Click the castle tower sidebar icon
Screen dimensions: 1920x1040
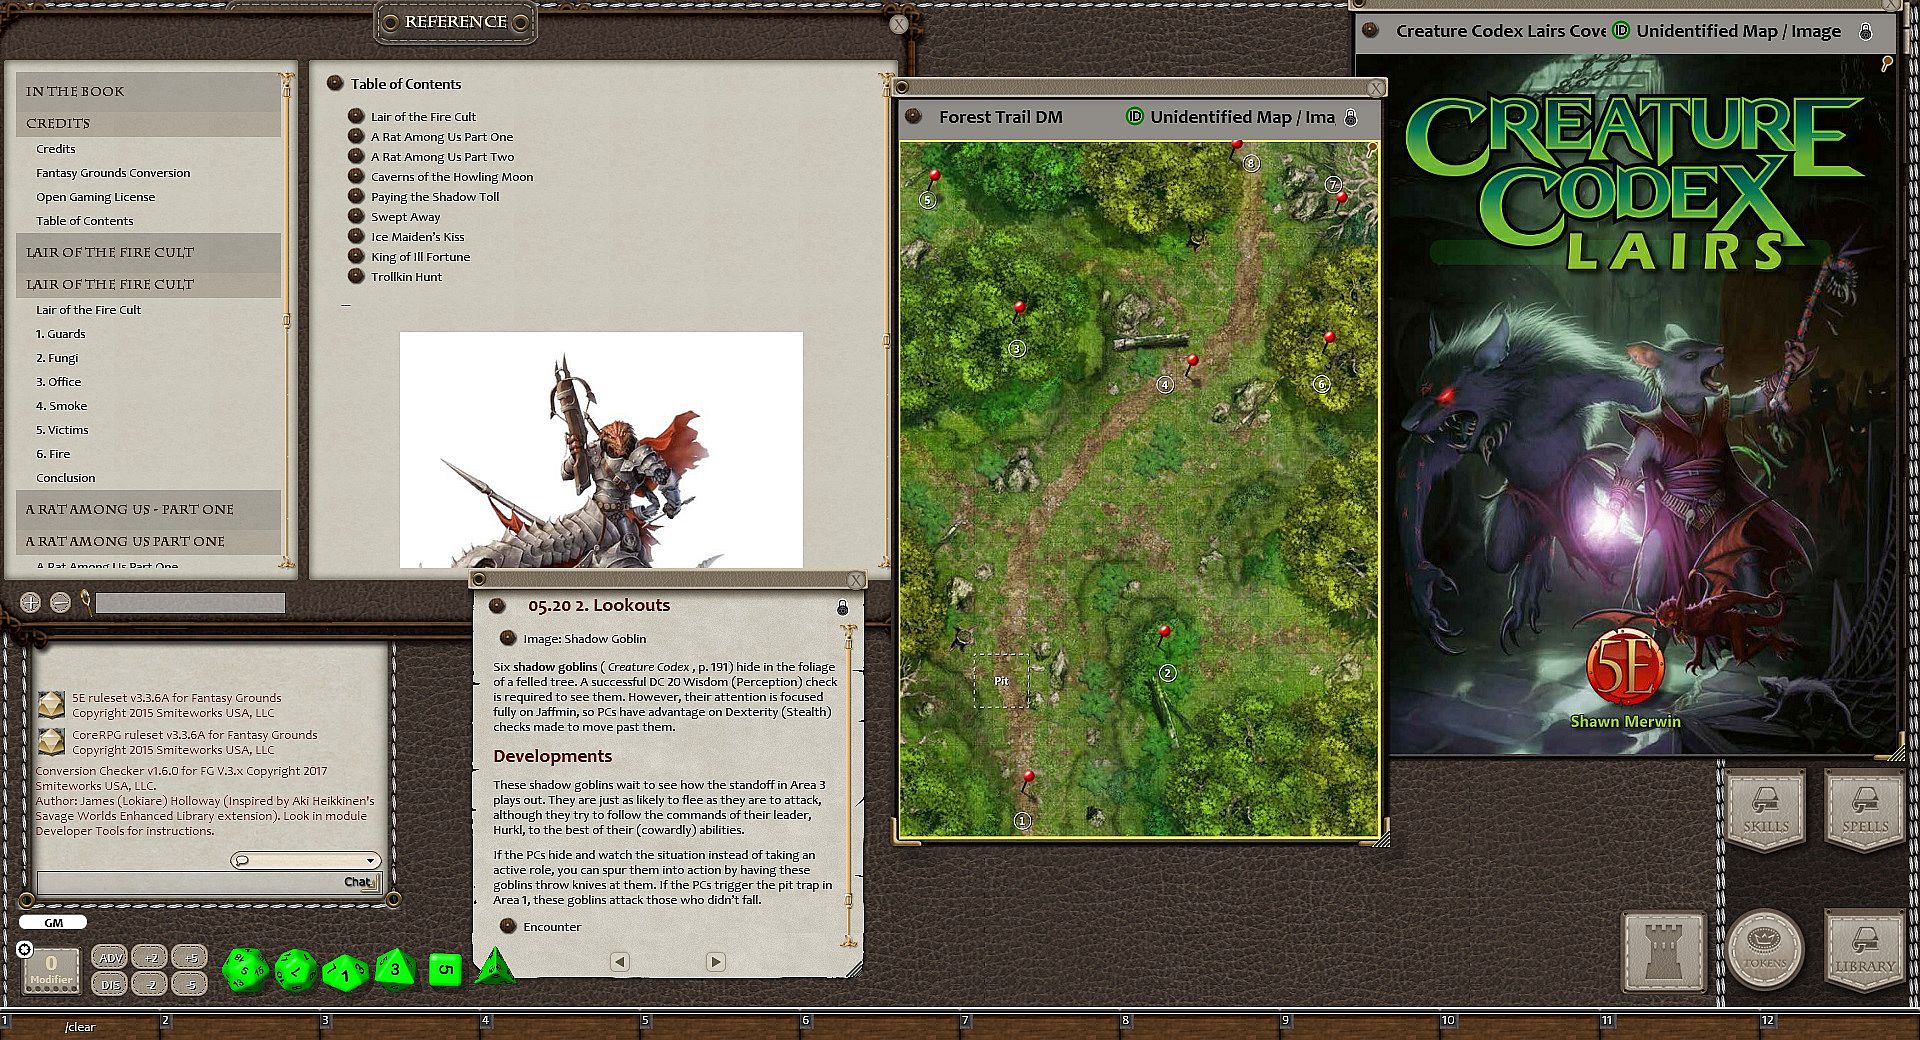pyautogui.click(x=1664, y=951)
